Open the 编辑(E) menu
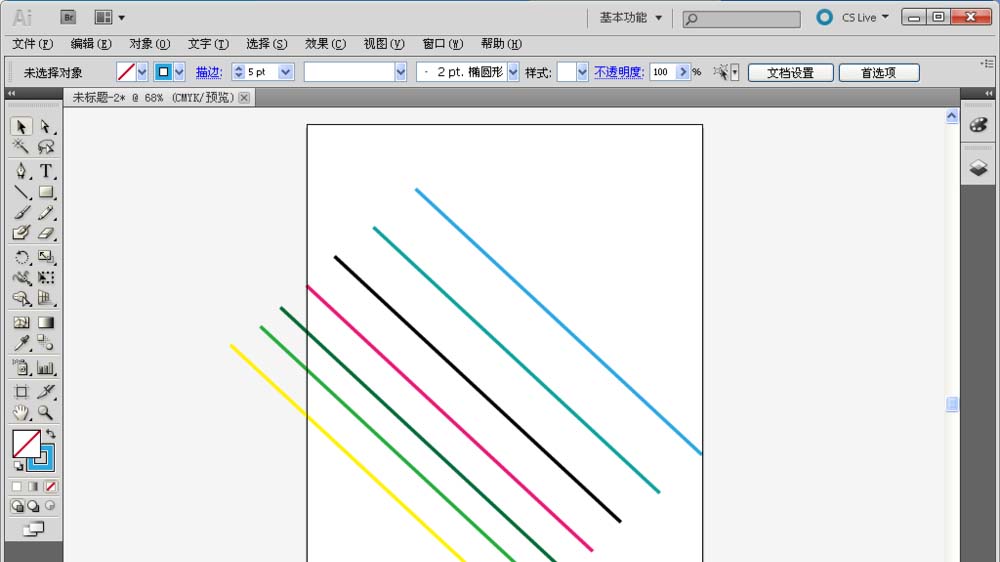 click(91, 44)
